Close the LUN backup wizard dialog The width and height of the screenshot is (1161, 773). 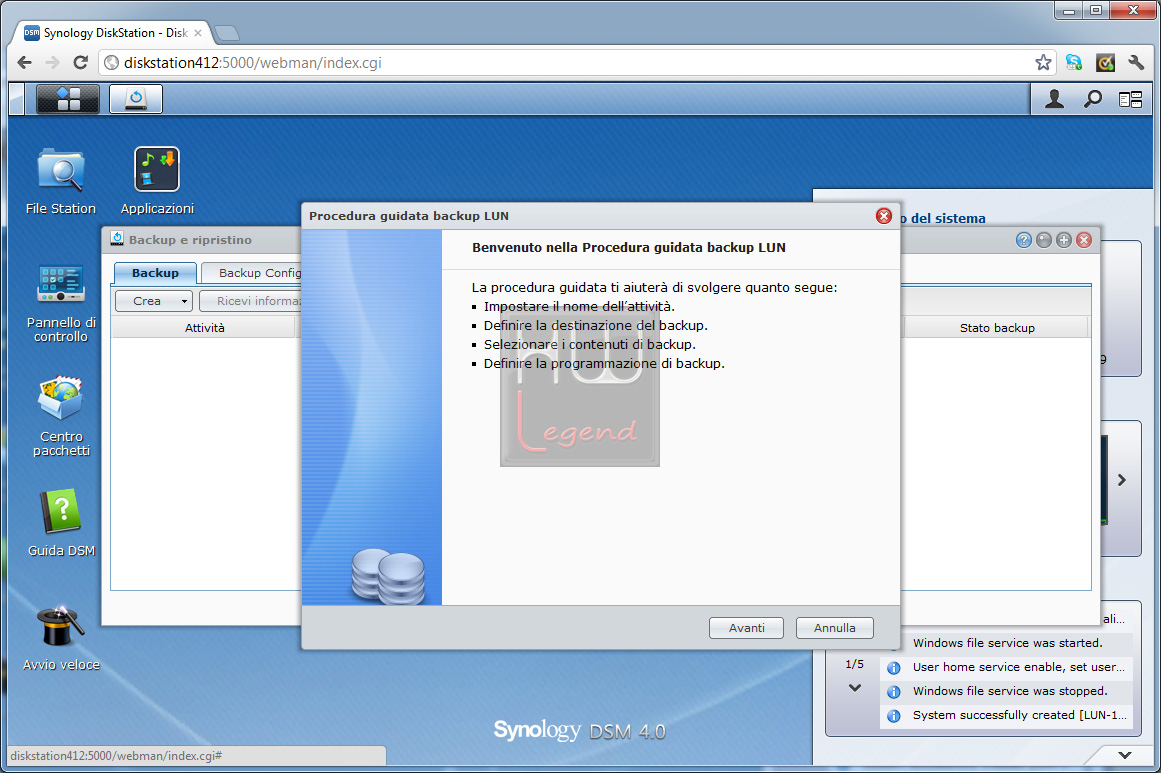[883, 215]
